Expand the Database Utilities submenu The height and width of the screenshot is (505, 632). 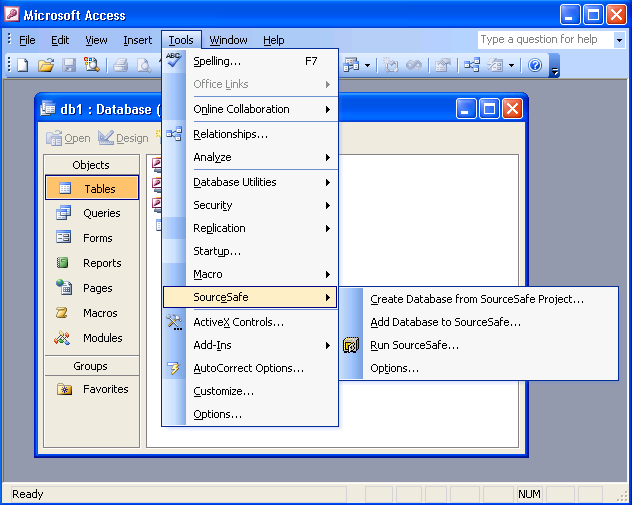tap(250, 182)
